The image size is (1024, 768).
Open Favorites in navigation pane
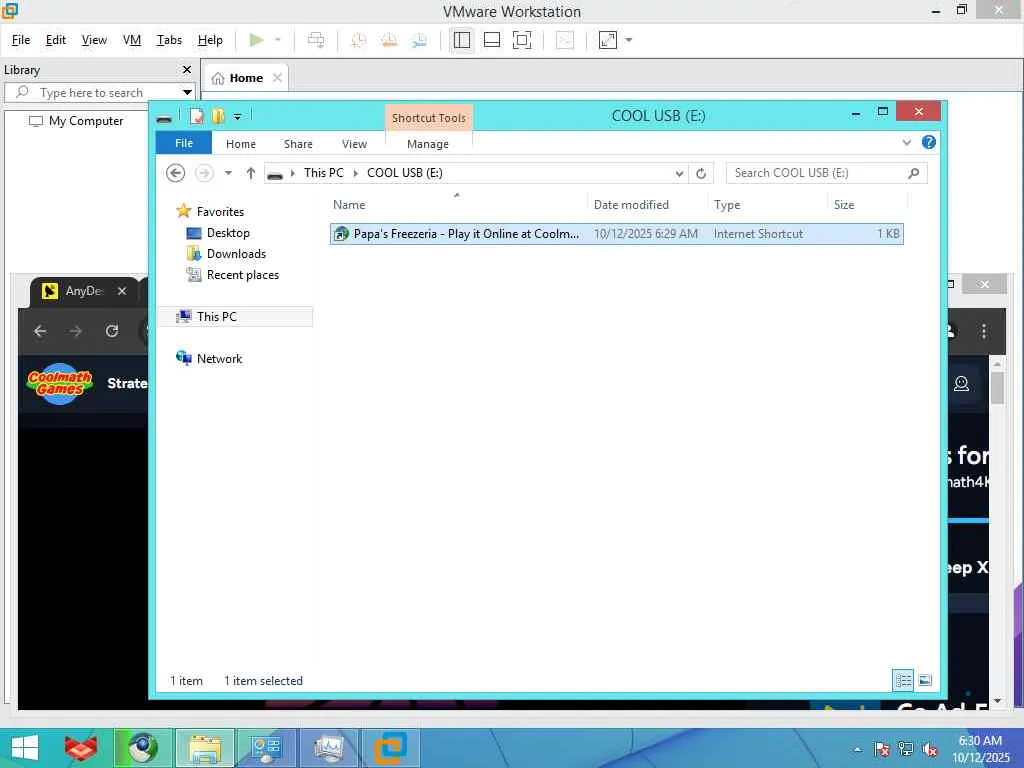220,212
